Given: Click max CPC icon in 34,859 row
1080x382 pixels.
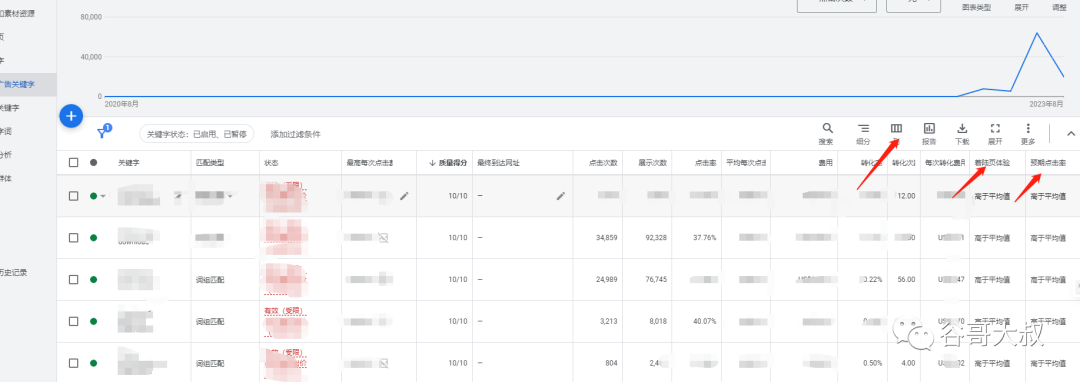Looking at the screenshot, I should click(x=384, y=237).
